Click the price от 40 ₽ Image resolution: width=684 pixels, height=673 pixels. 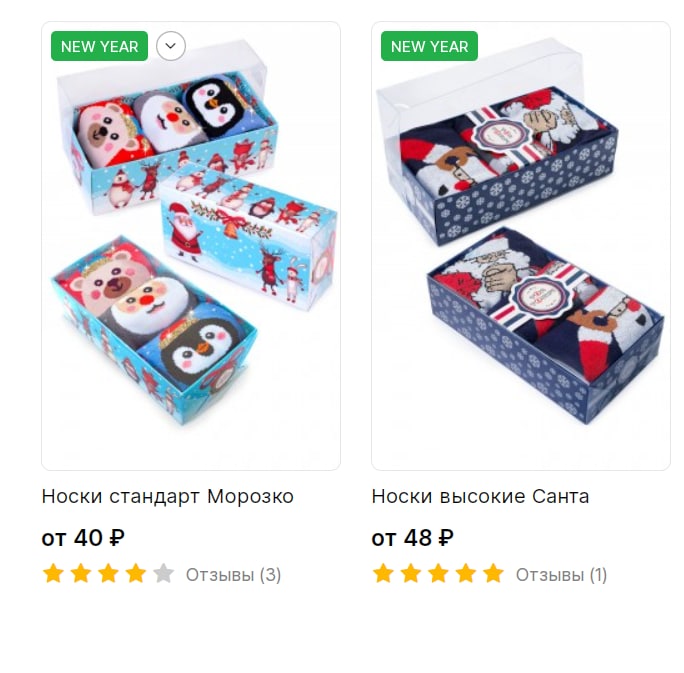click(83, 538)
